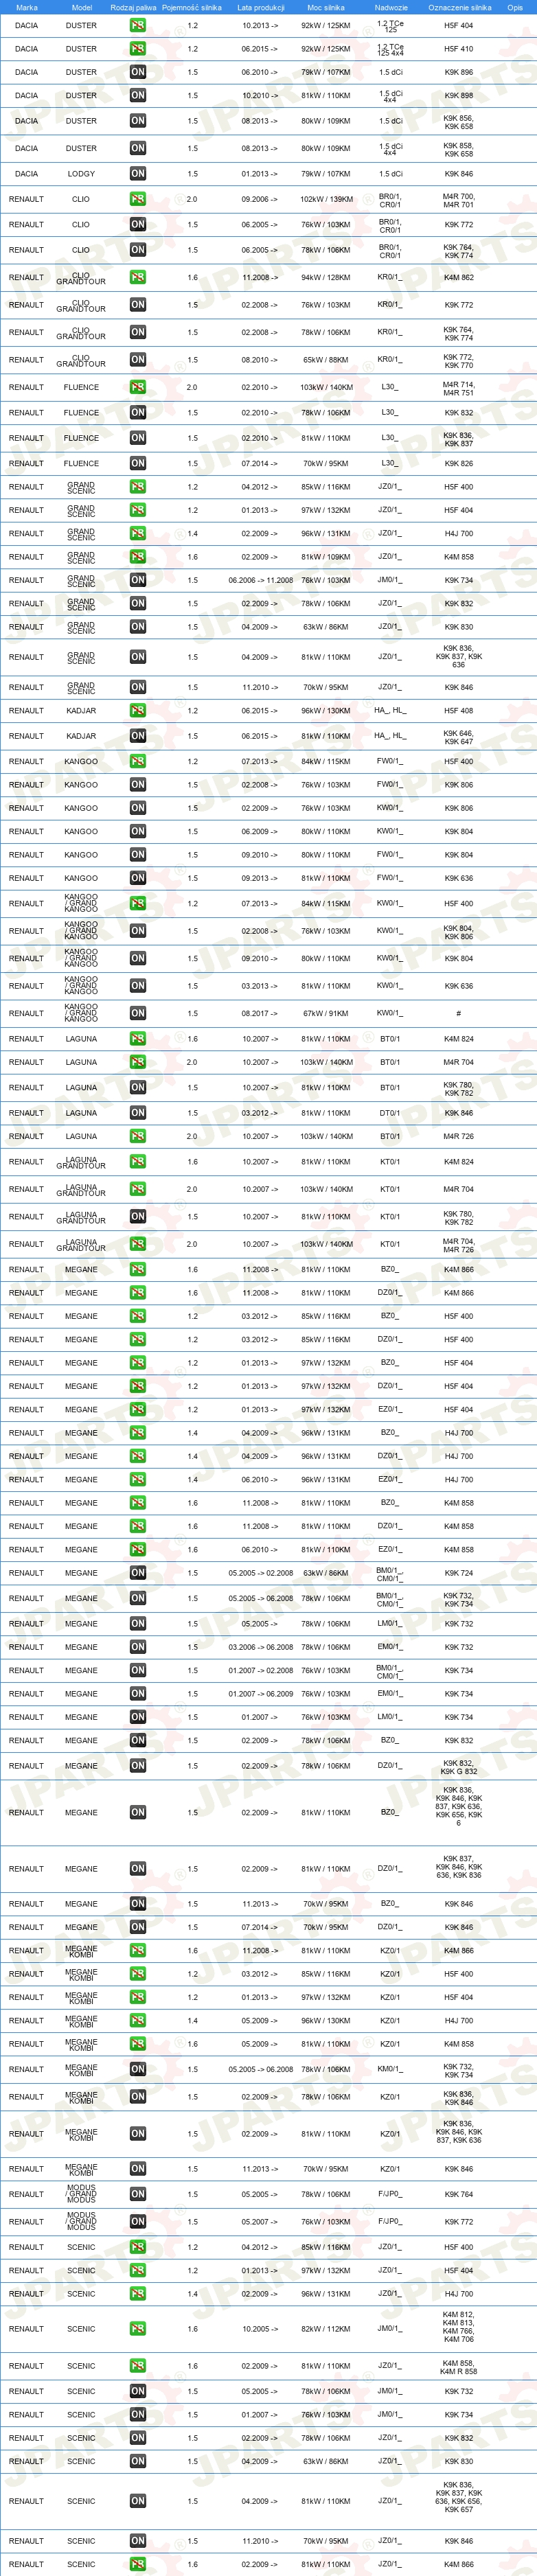Click ON icon in Megane Kombi KM0/1_ row

(138, 2070)
